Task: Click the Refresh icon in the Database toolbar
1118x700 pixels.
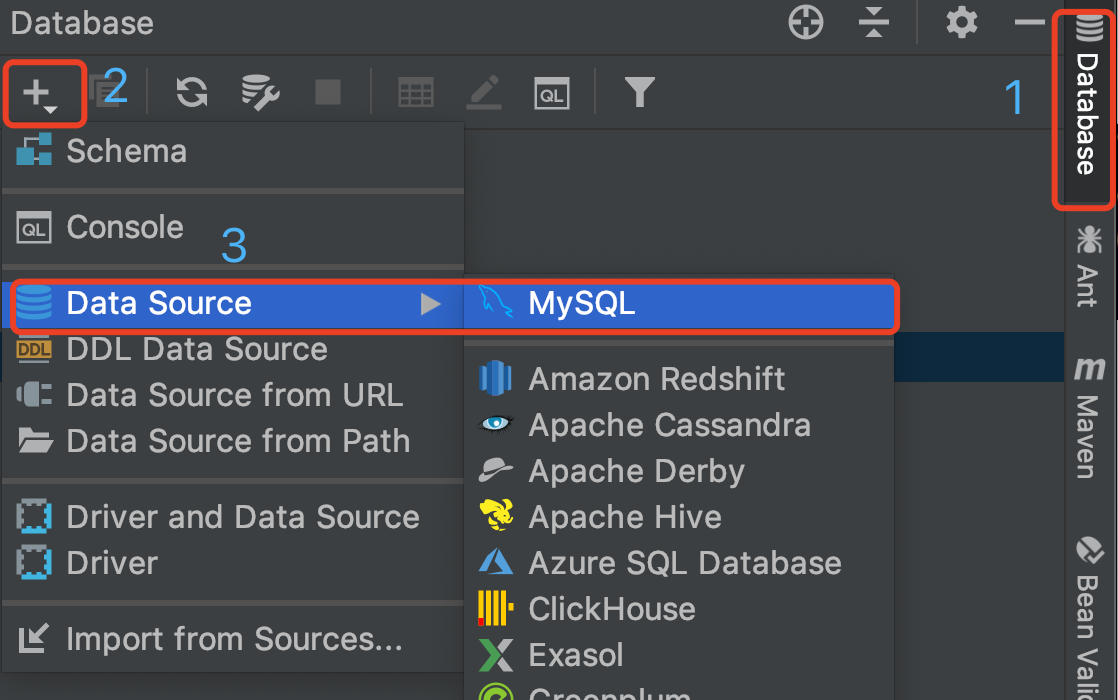Action: pos(191,93)
